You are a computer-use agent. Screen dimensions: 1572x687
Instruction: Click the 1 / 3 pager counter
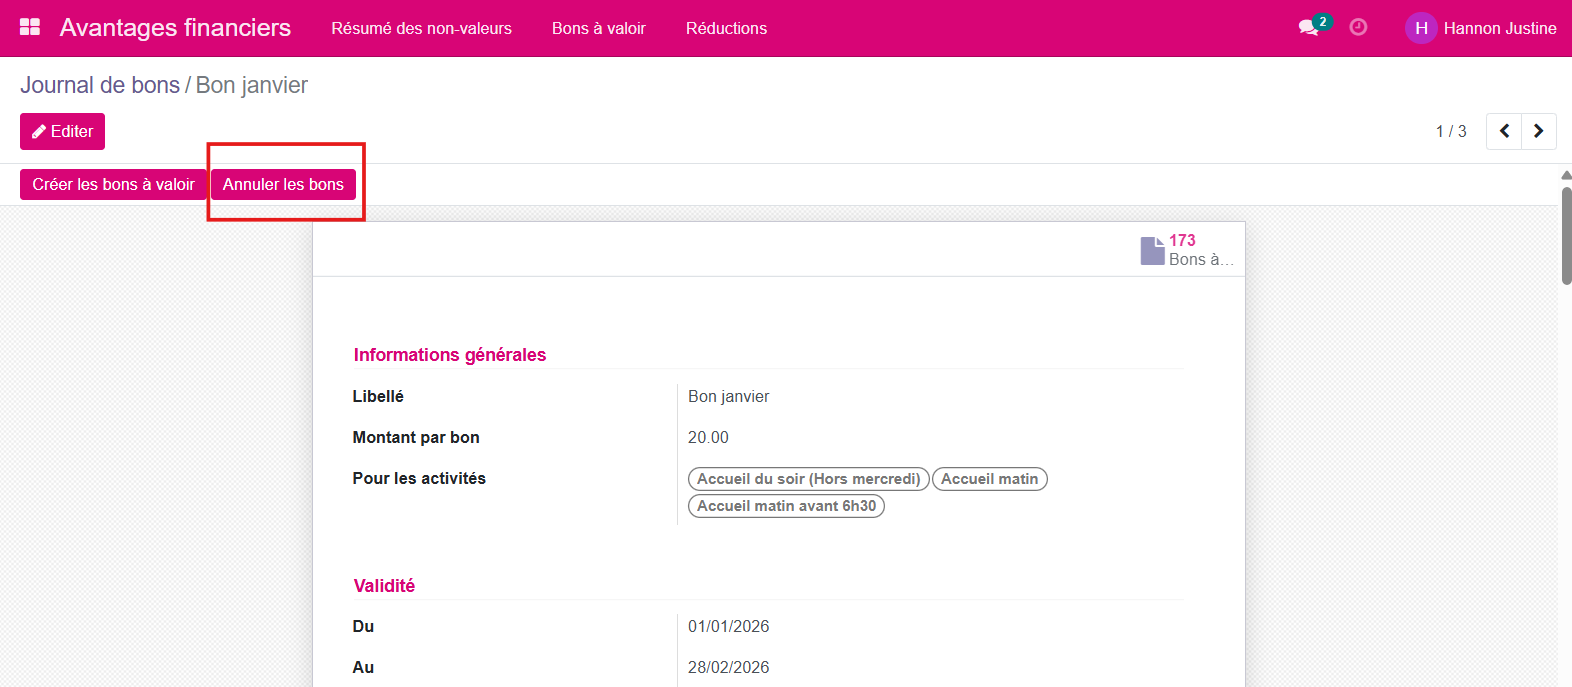pyautogui.click(x=1450, y=131)
